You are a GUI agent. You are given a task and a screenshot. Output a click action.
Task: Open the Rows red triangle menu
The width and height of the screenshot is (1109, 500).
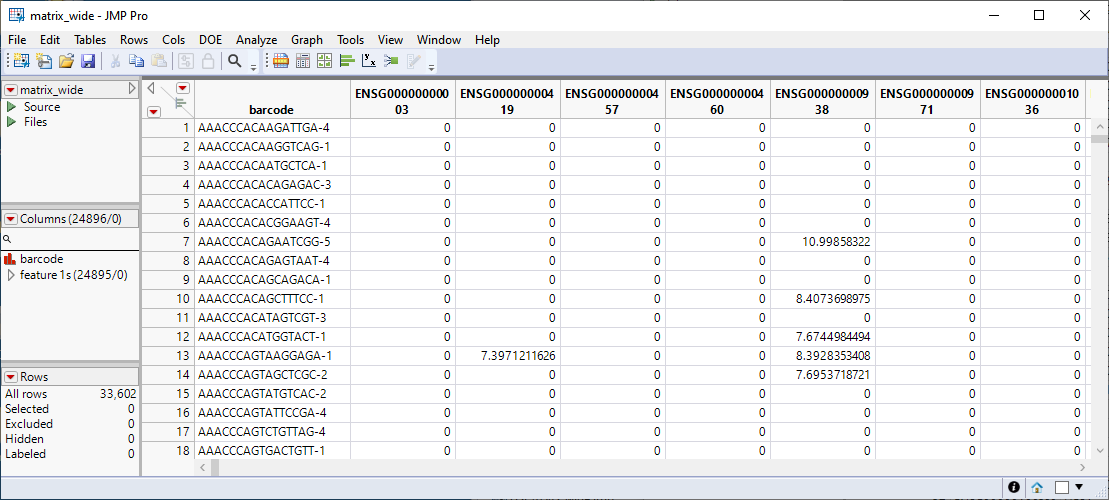click(11, 378)
